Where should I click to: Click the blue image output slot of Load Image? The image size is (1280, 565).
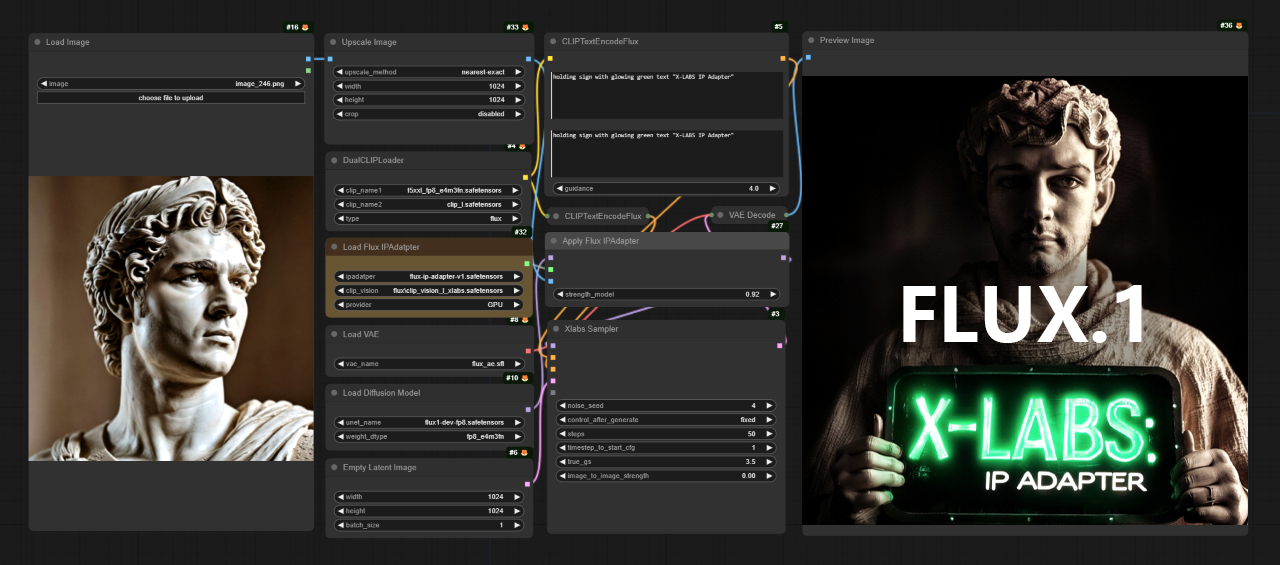coord(308,59)
